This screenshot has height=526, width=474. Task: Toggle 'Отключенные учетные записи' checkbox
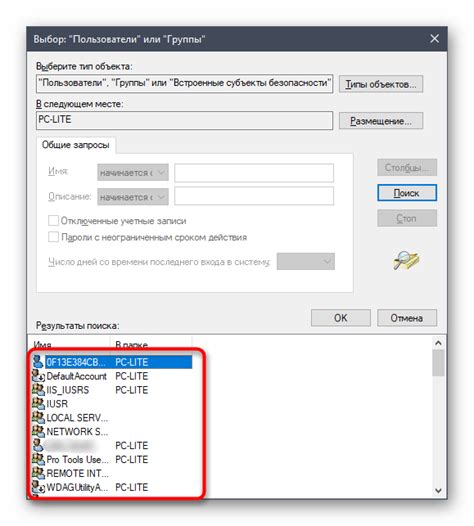pos(53,220)
